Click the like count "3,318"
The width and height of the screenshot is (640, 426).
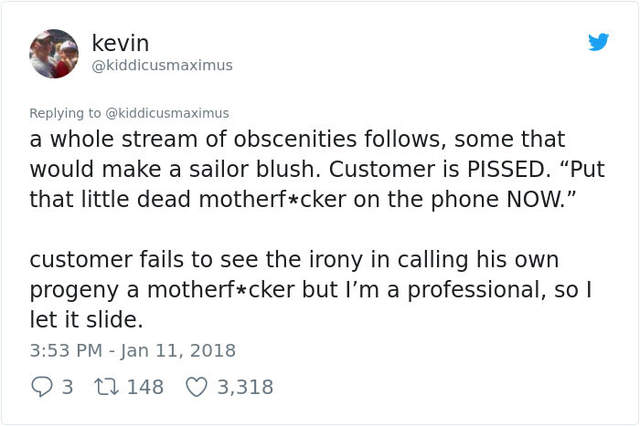(245, 387)
